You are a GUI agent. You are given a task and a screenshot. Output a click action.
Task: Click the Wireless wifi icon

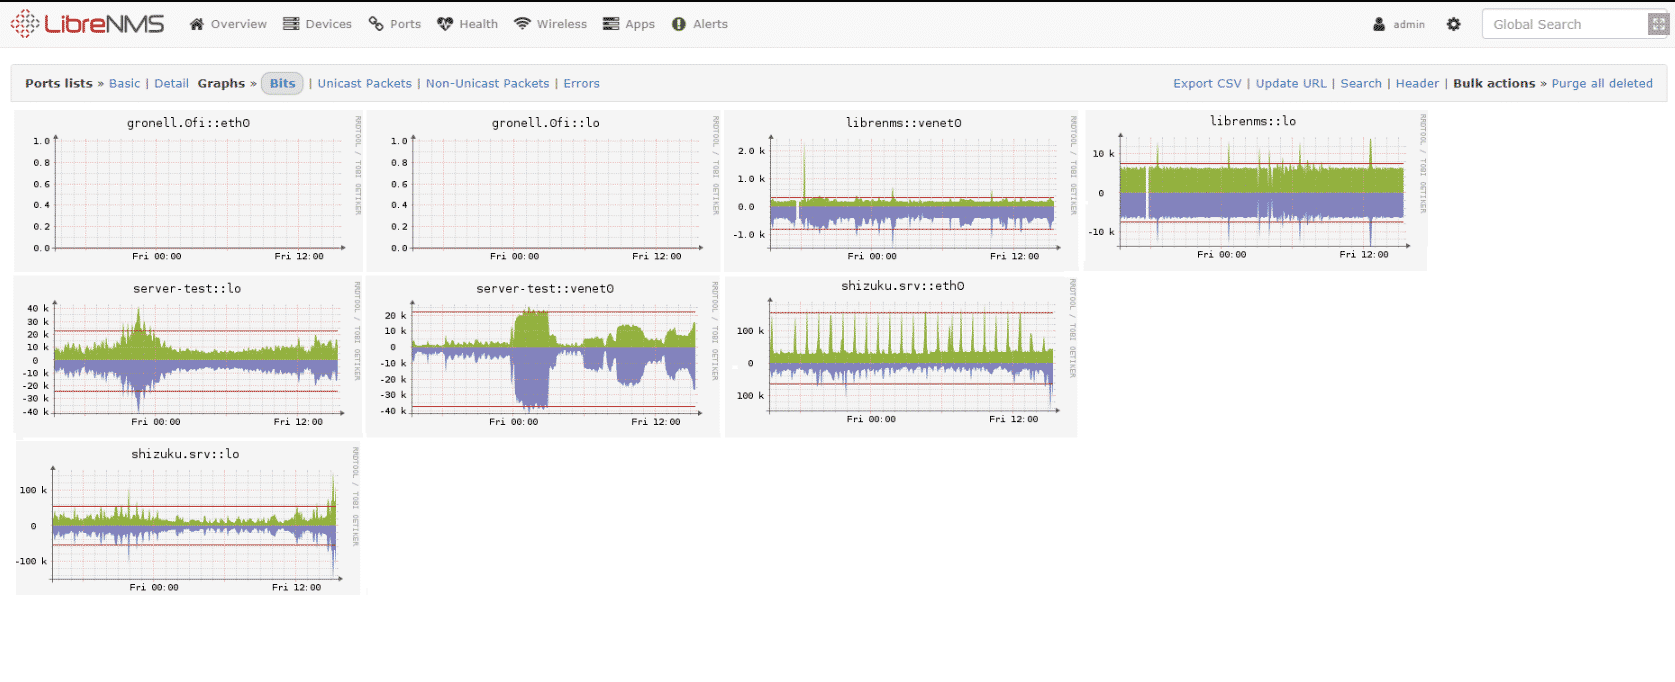(x=522, y=24)
